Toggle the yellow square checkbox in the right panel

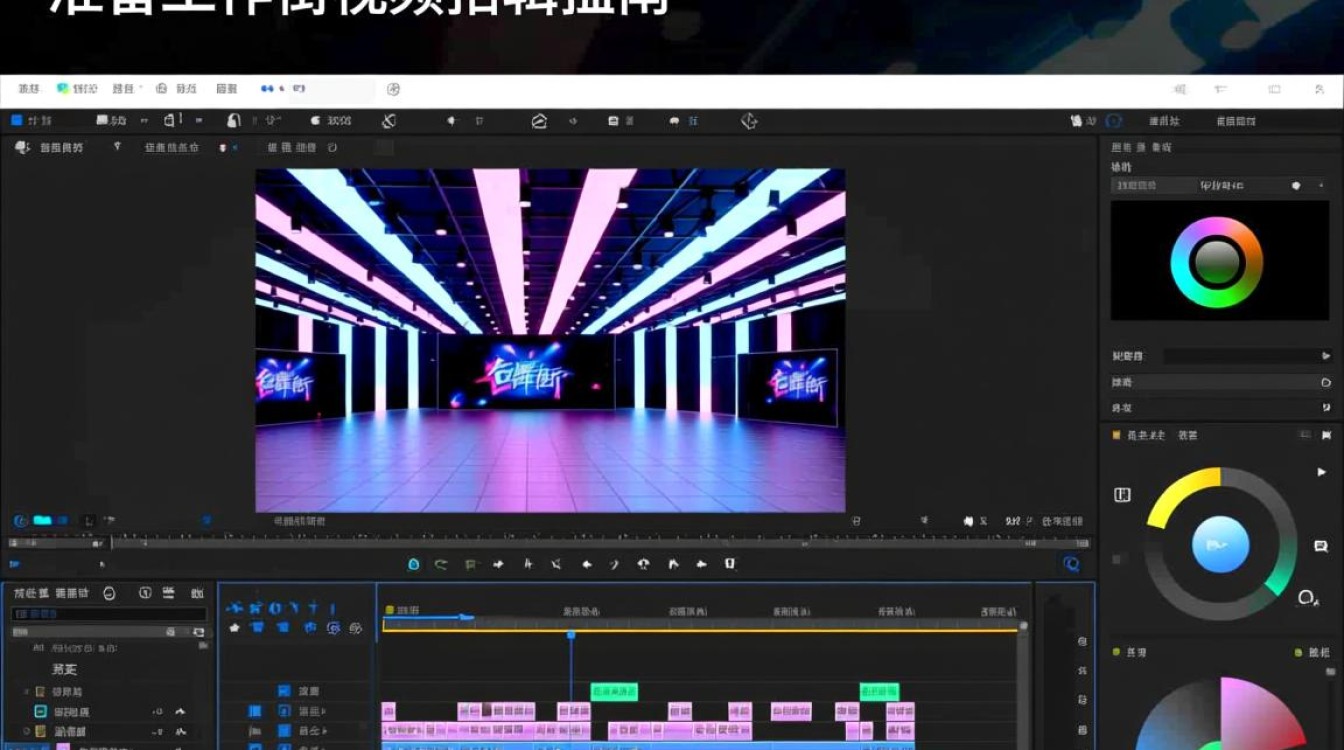(1117, 435)
